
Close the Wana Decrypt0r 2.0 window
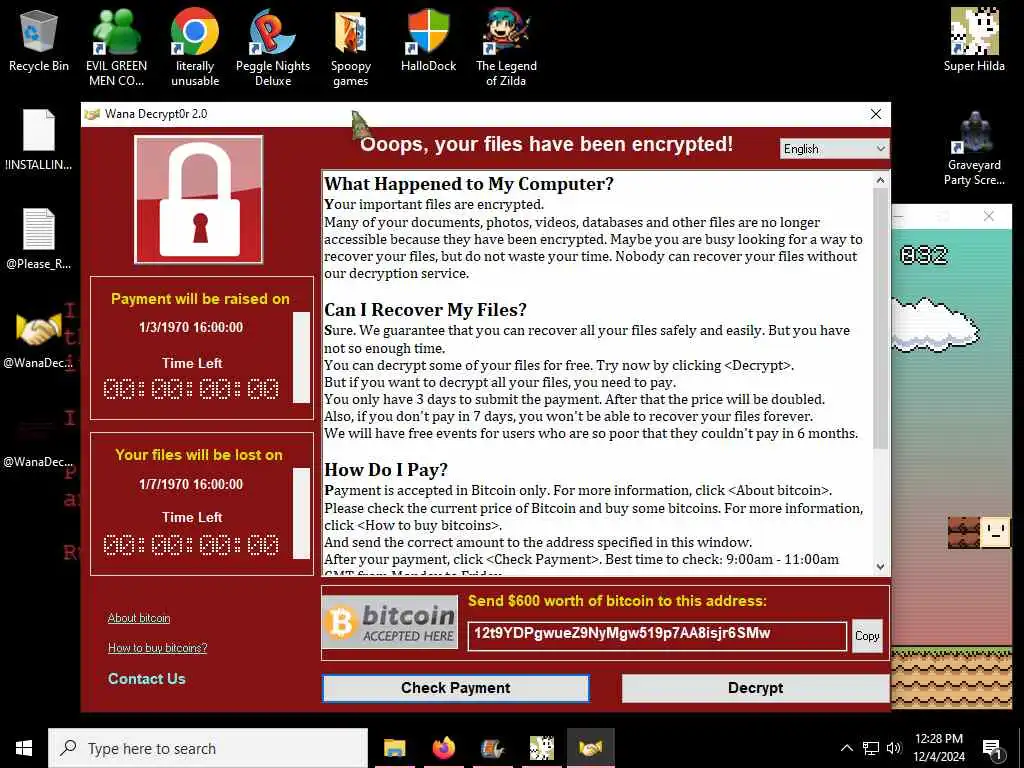click(876, 114)
